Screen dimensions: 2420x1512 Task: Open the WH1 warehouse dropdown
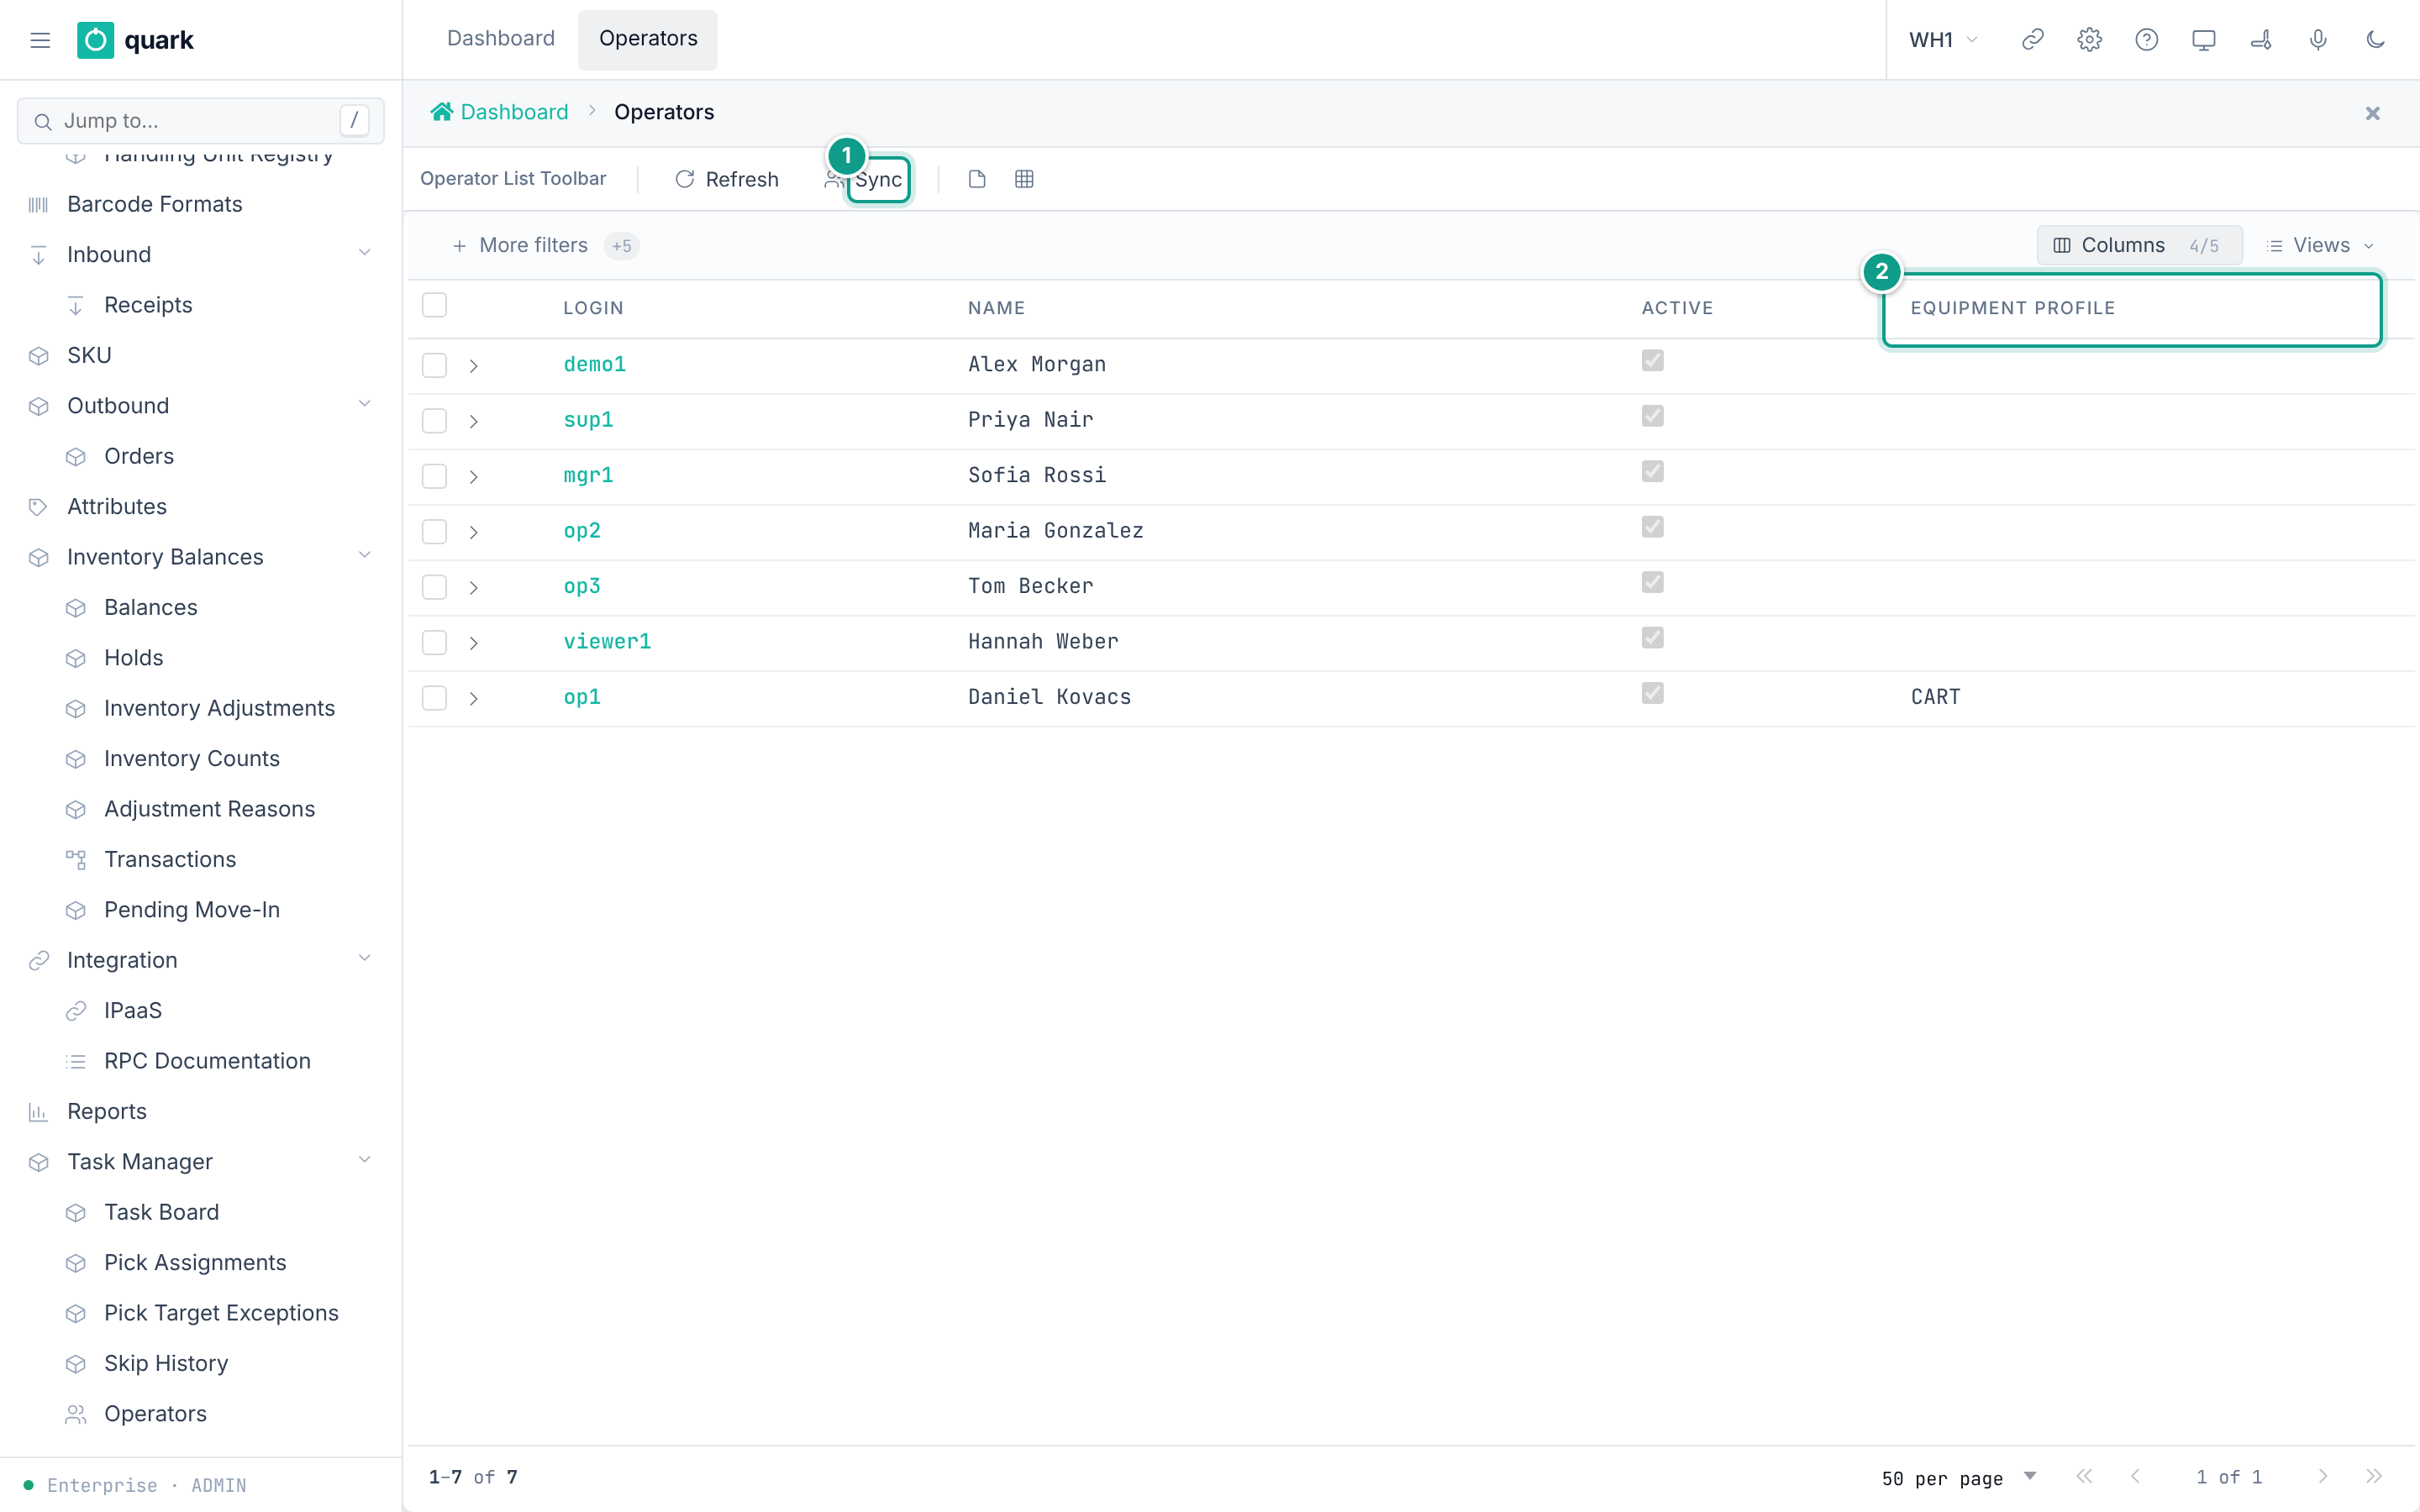click(x=1943, y=40)
